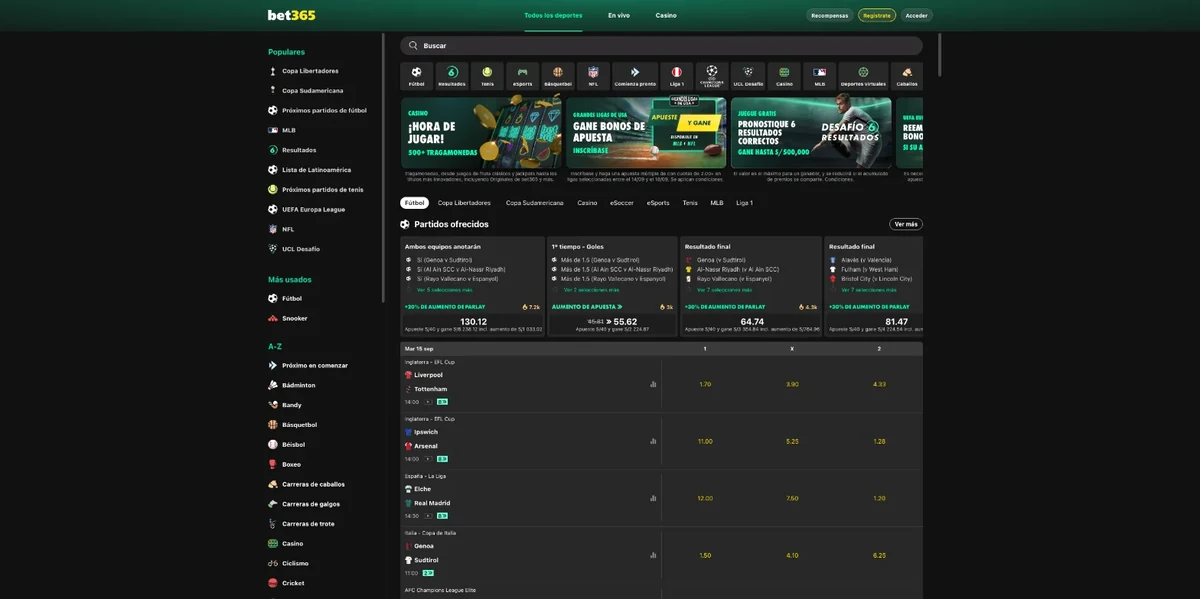This screenshot has width=1200, height=599.
Task: Open the NFL shield icon in carousel
Action: click(593, 76)
